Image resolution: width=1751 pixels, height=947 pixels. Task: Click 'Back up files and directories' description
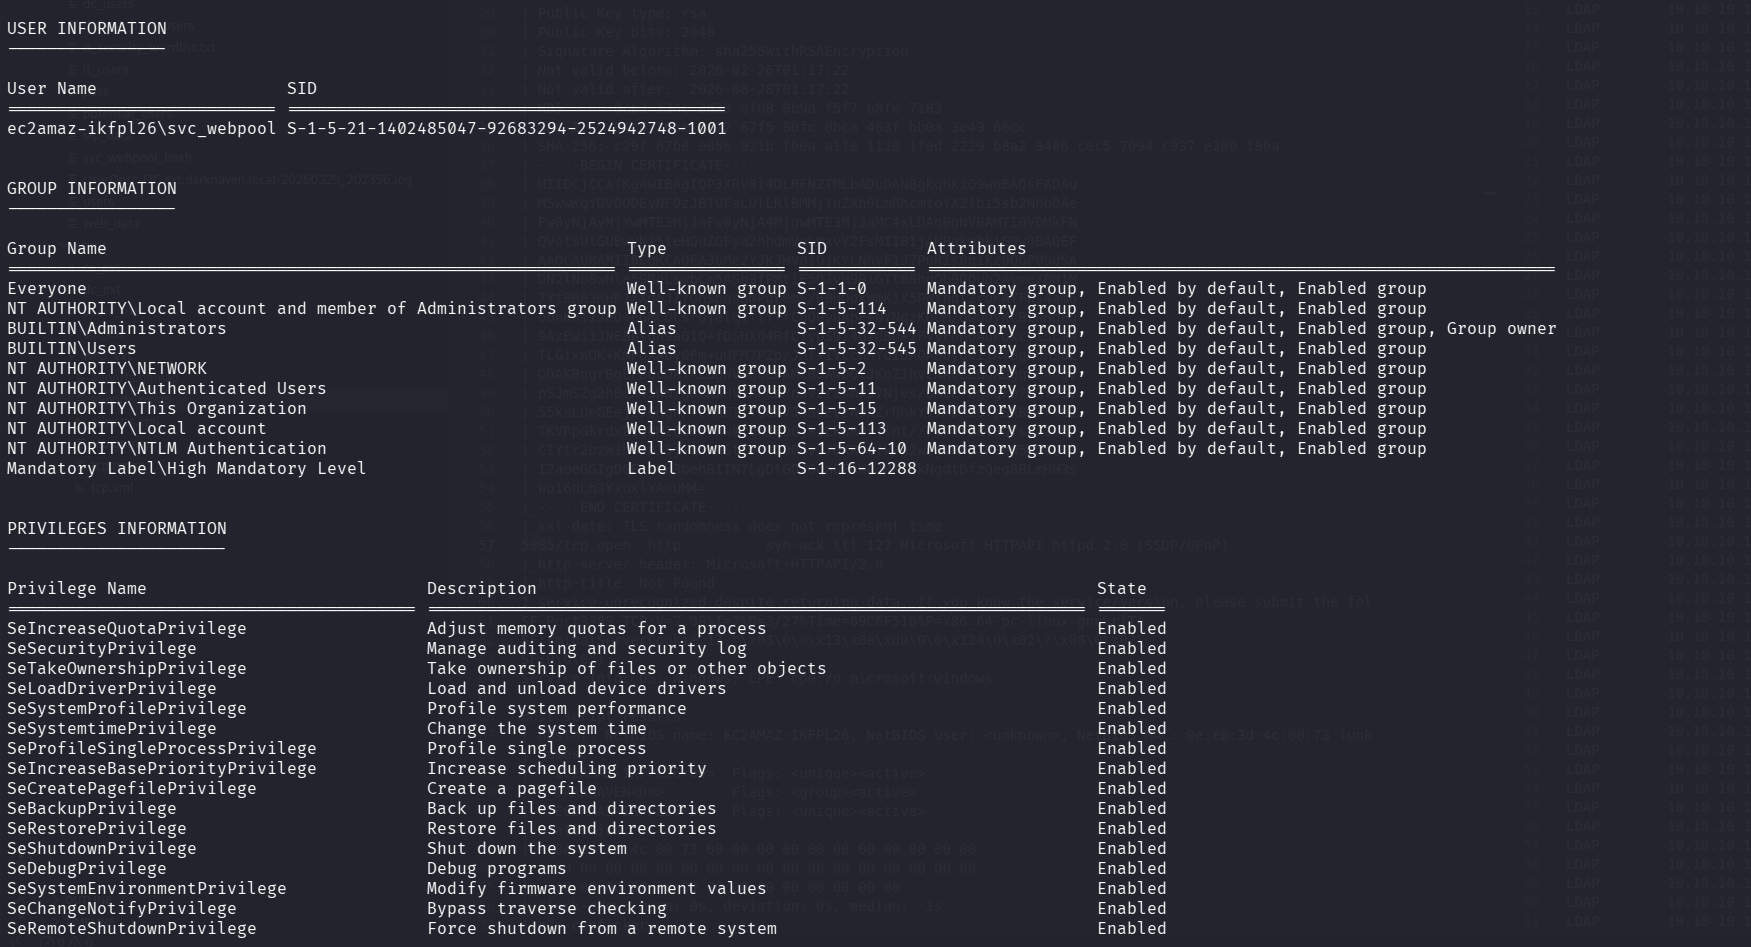point(572,808)
